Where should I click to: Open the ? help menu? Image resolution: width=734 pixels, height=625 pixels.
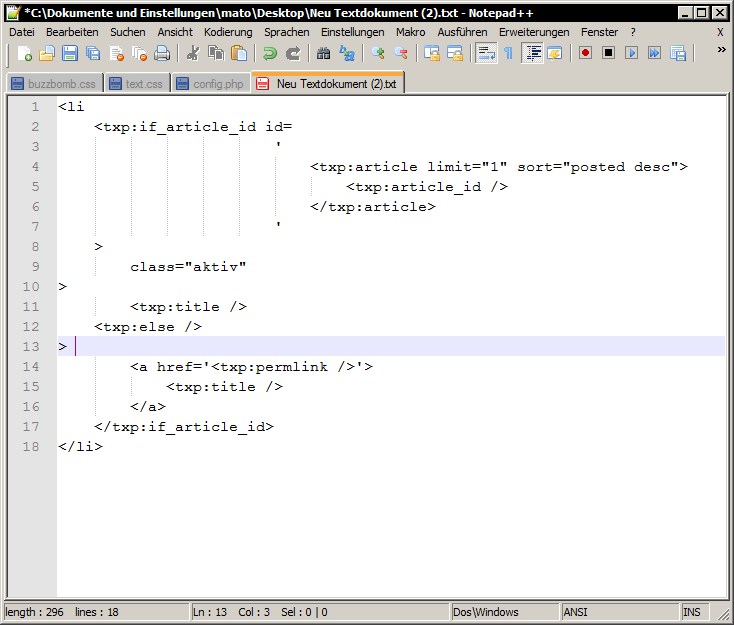click(633, 32)
